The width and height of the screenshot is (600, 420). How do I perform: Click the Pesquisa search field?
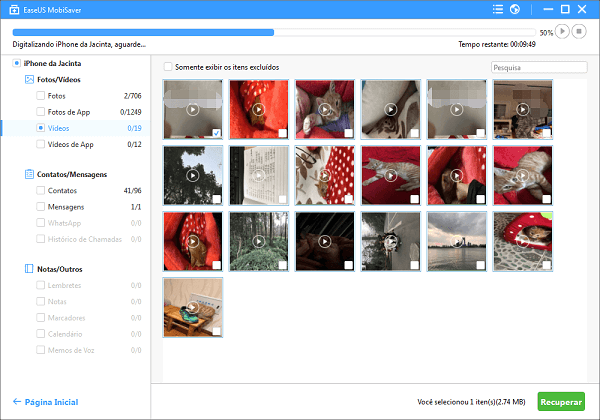pos(539,68)
